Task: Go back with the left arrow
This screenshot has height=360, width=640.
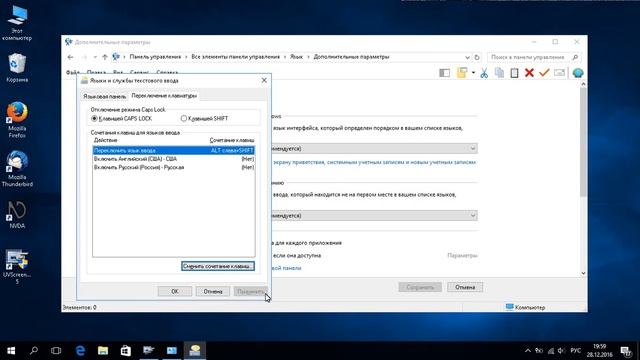Action: 70,57
